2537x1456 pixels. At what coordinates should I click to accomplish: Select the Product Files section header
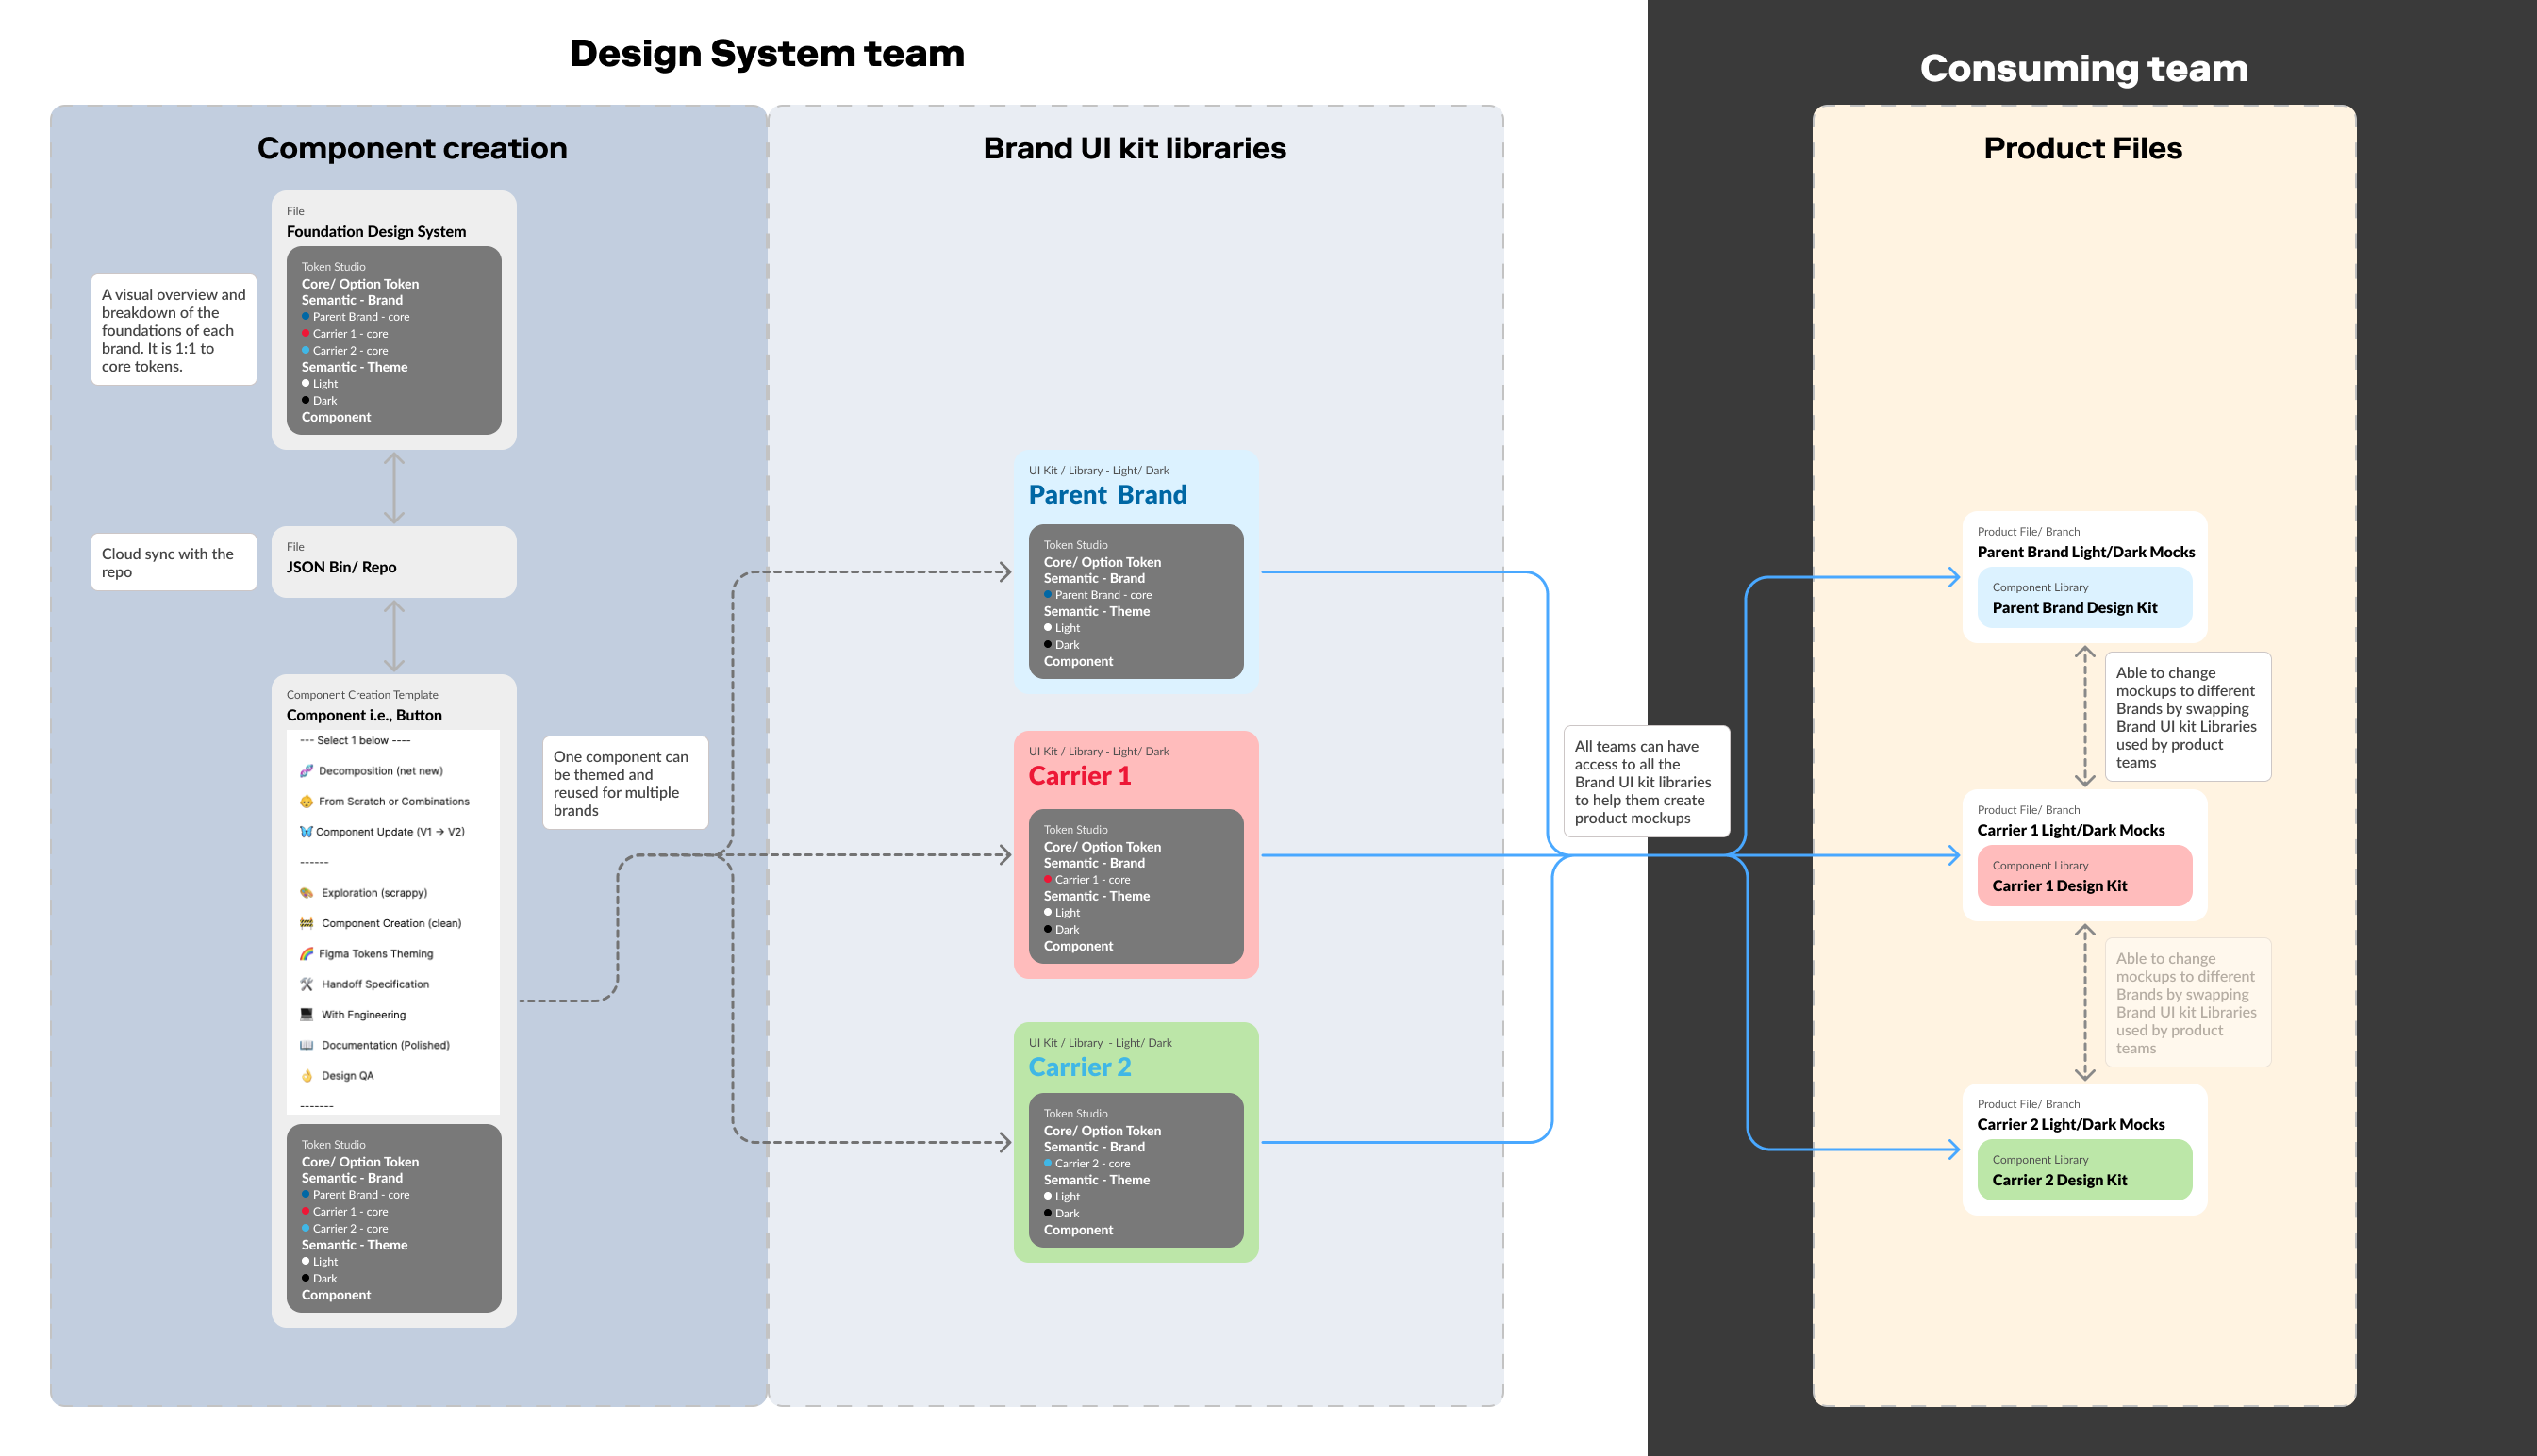click(2083, 147)
